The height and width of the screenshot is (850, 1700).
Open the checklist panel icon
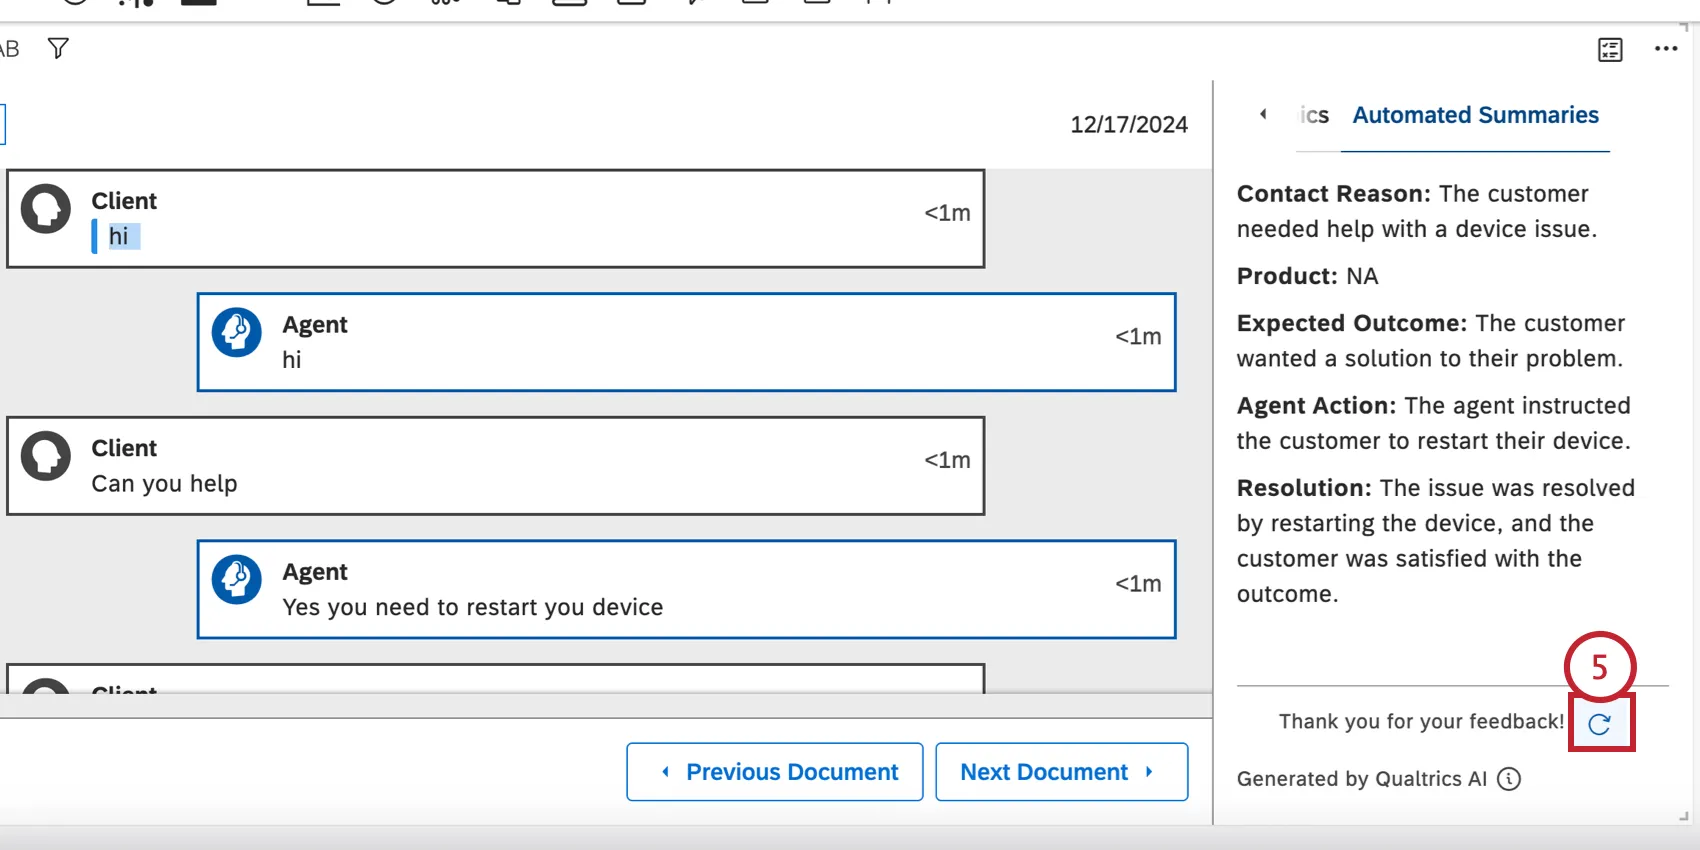[x=1610, y=49]
